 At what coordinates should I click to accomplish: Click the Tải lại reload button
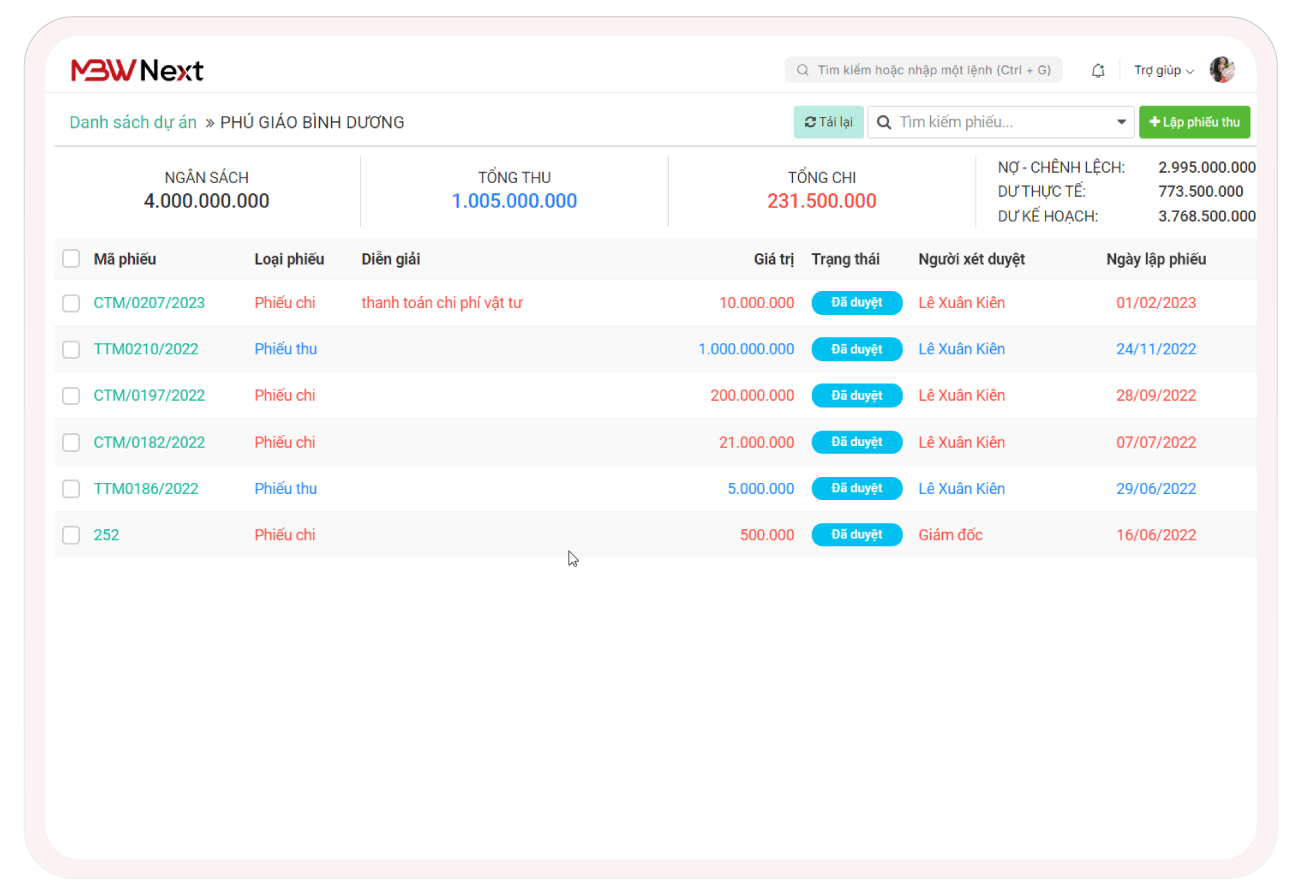point(828,122)
